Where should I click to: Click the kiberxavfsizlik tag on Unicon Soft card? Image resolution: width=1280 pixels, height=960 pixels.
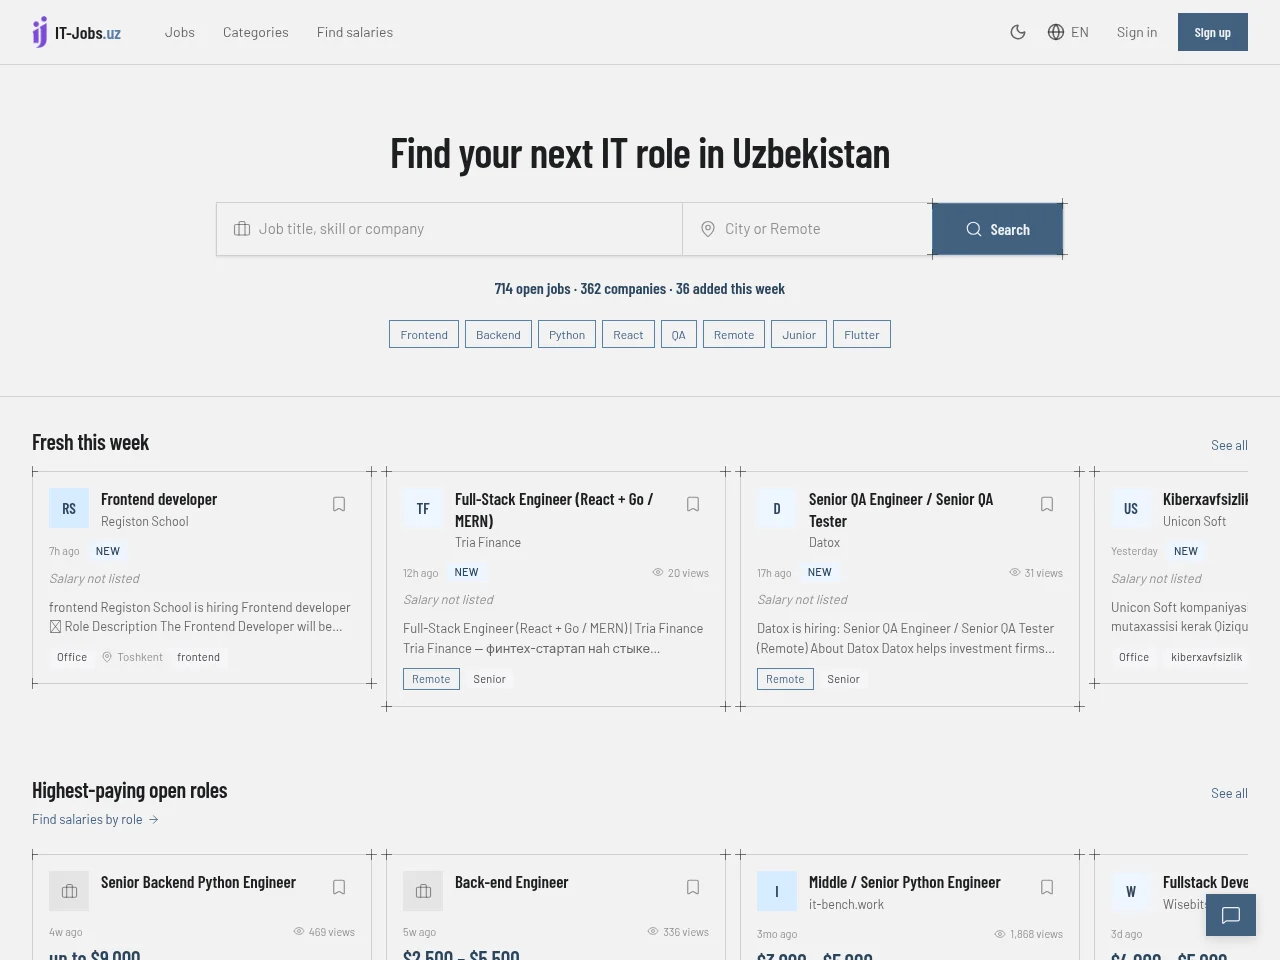pos(1206,657)
